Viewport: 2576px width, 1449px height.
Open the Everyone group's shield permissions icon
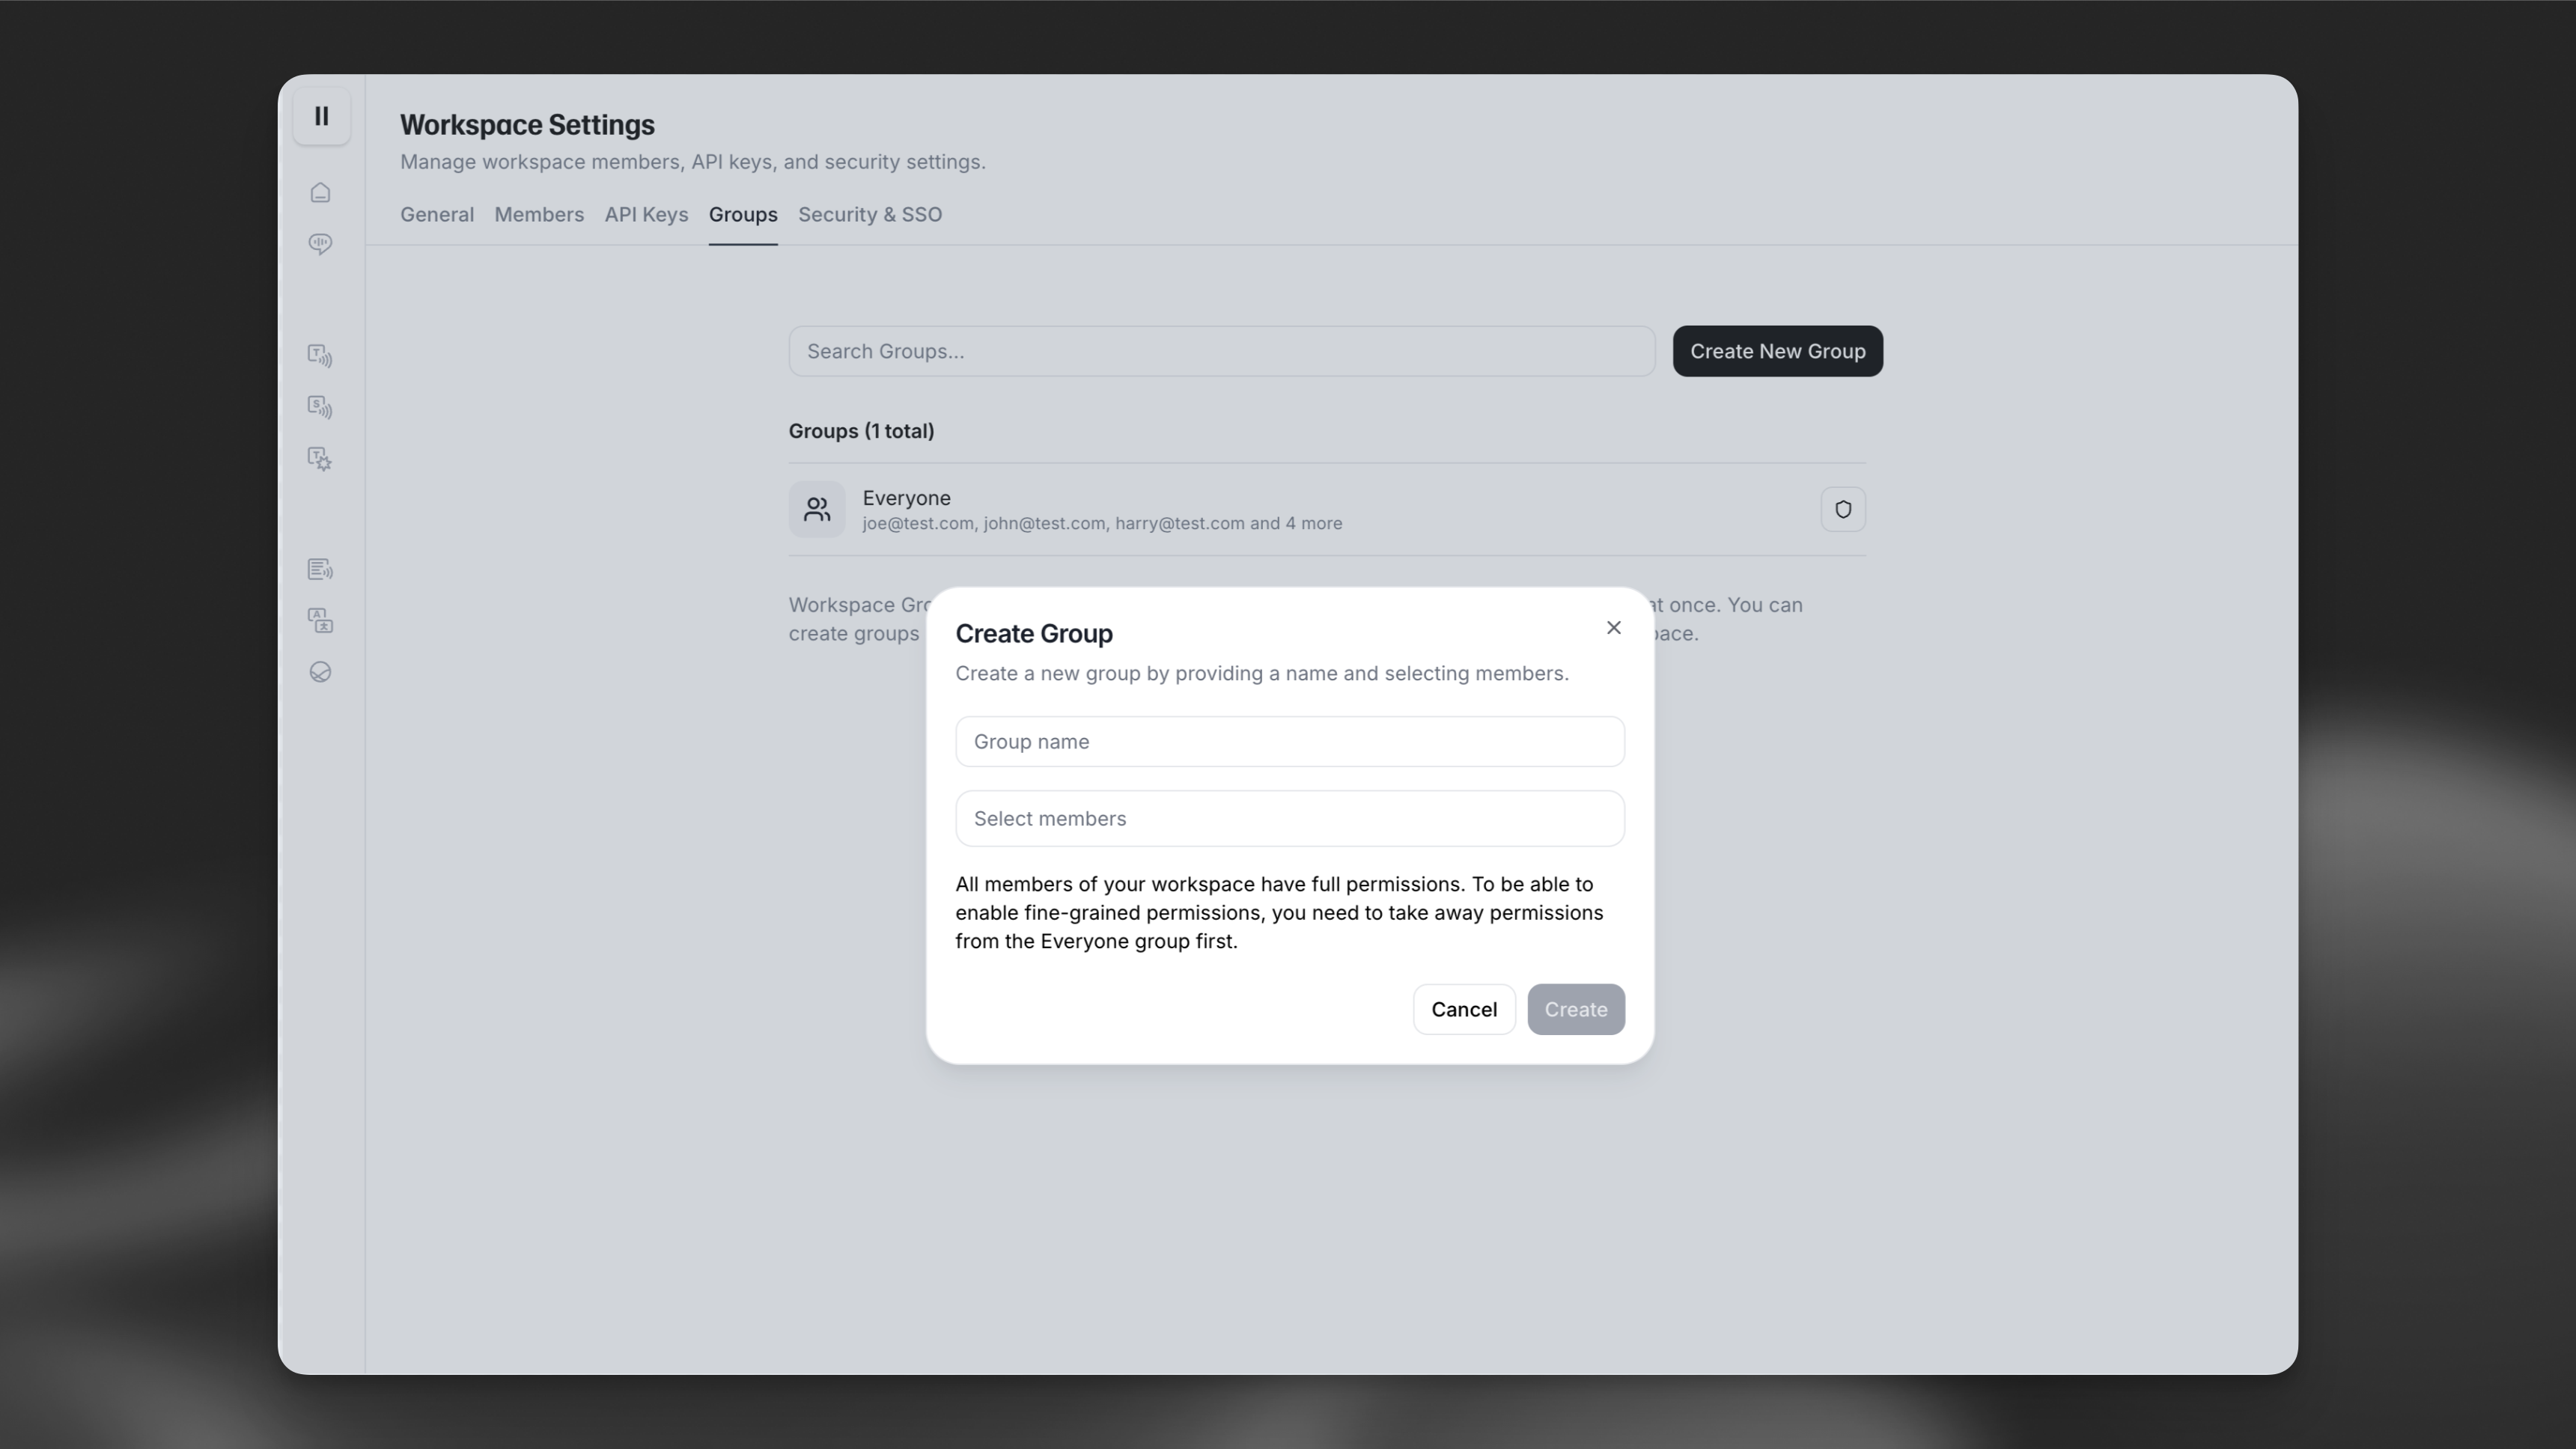coord(1842,509)
